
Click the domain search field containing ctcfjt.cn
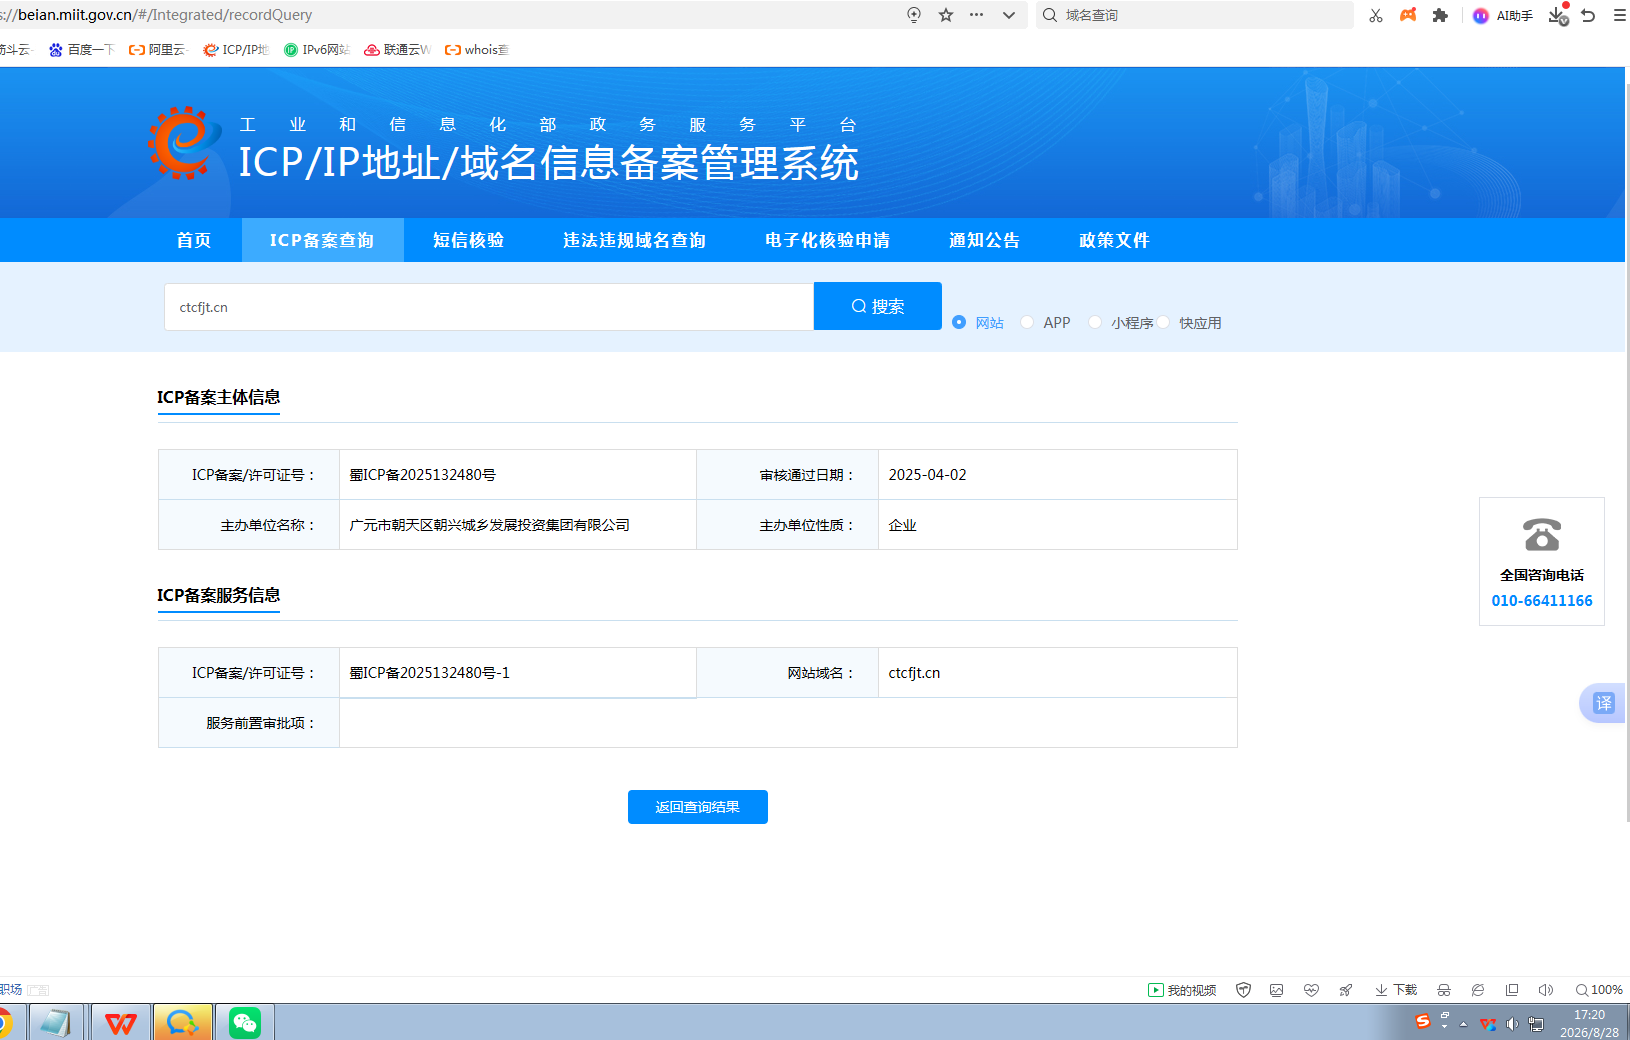489,307
